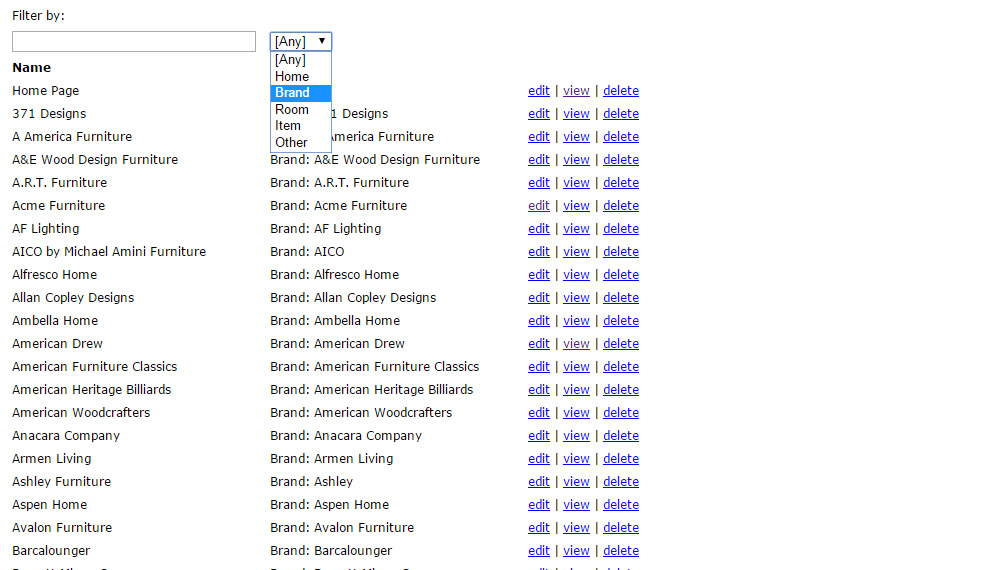Choose Brand from the filter dropdown
The image size is (990, 570).
pos(301,93)
